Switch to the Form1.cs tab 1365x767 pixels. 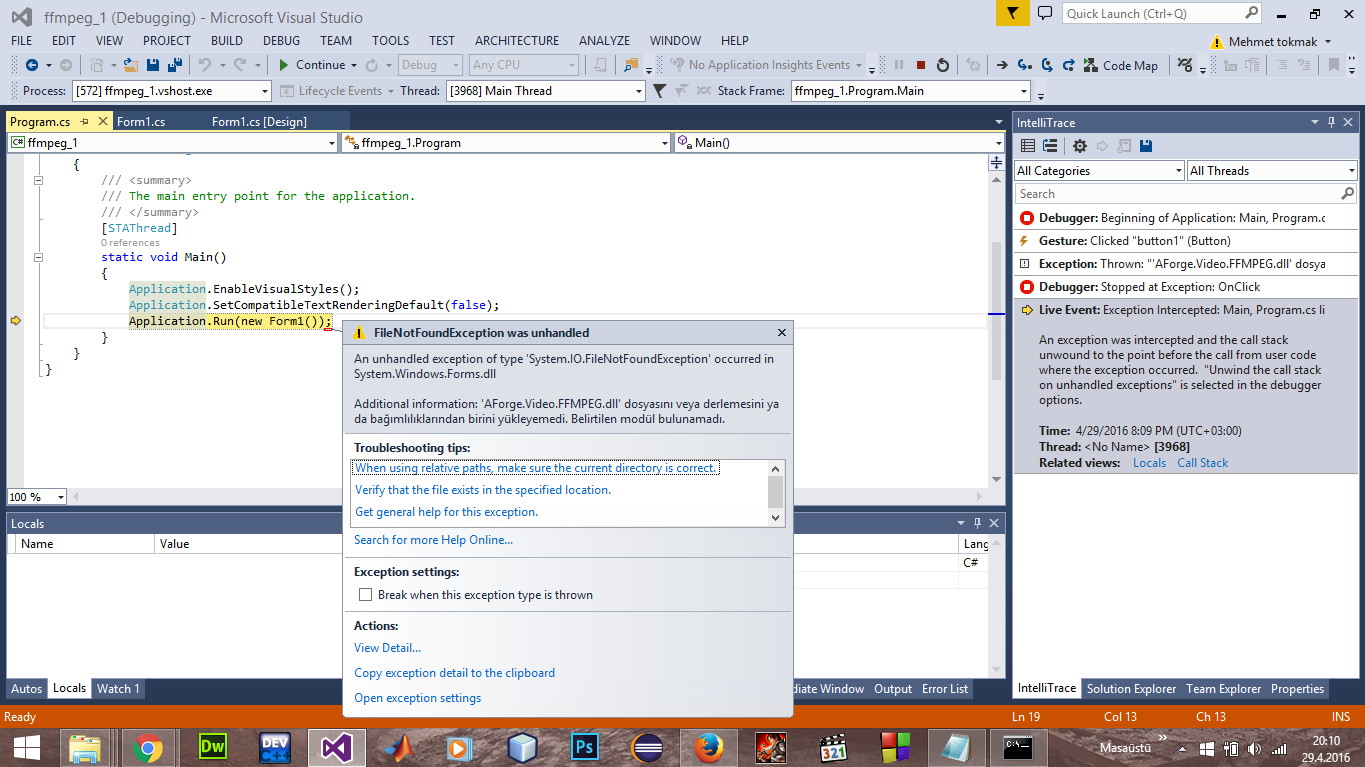(141, 122)
